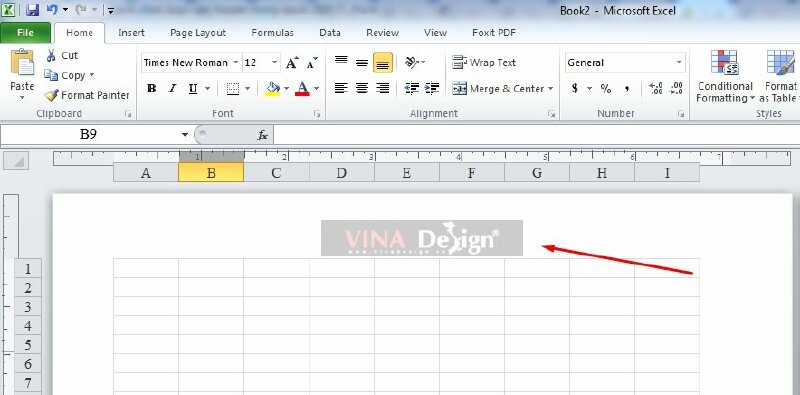Copy the selected cells
Image resolution: width=800 pixels, height=395 pixels.
point(64,75)
